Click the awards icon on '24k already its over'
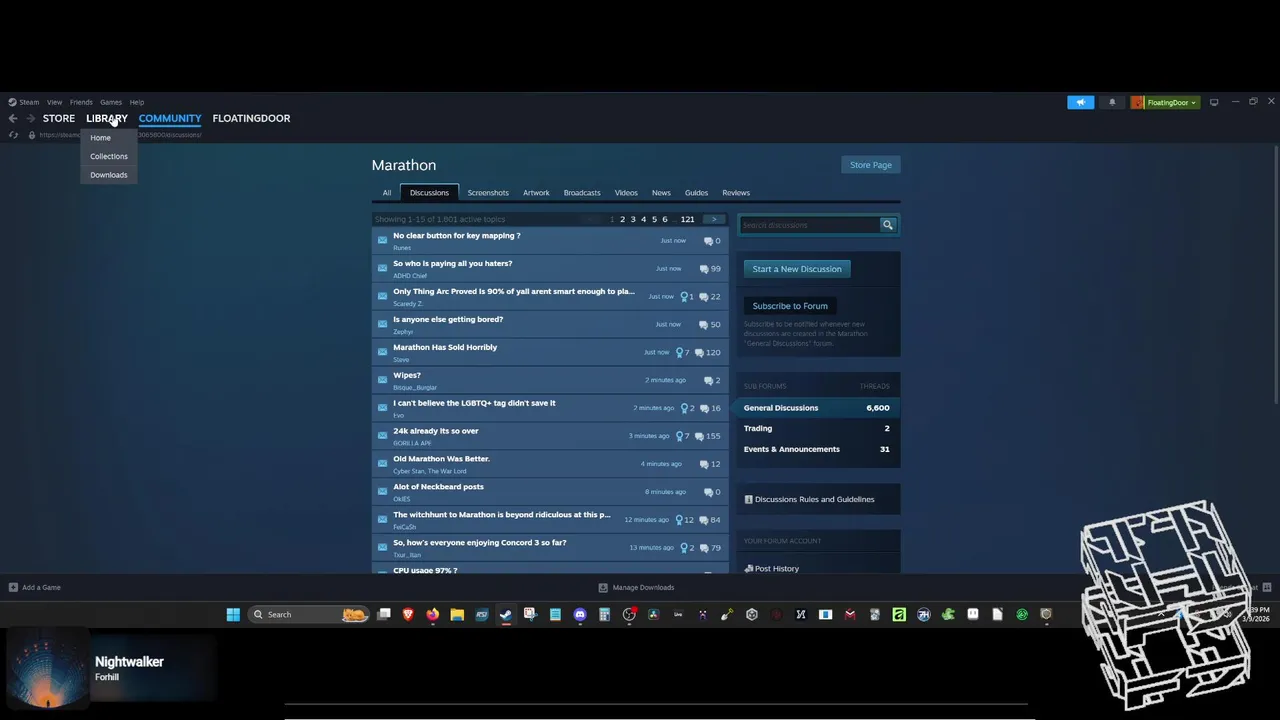The width and height of the screenshot is (1280, 720). coord(681,436)
